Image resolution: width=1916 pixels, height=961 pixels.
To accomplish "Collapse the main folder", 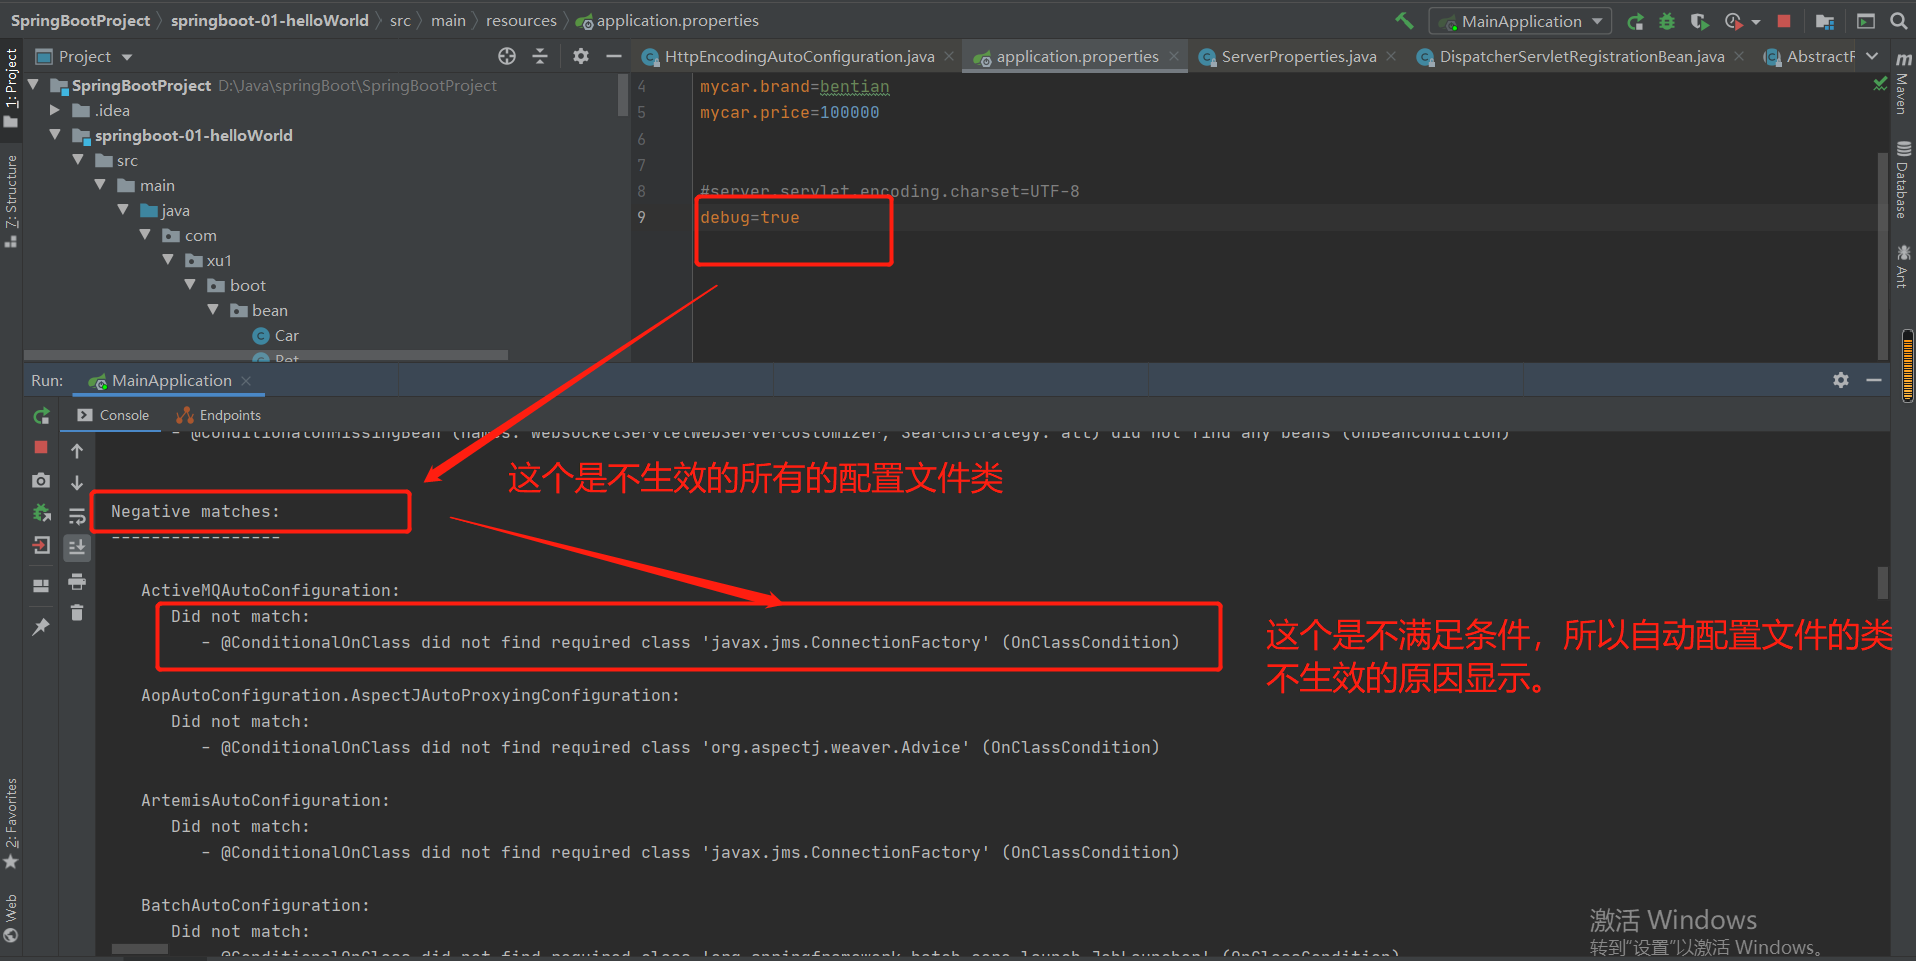I will (x=101, y=185).
